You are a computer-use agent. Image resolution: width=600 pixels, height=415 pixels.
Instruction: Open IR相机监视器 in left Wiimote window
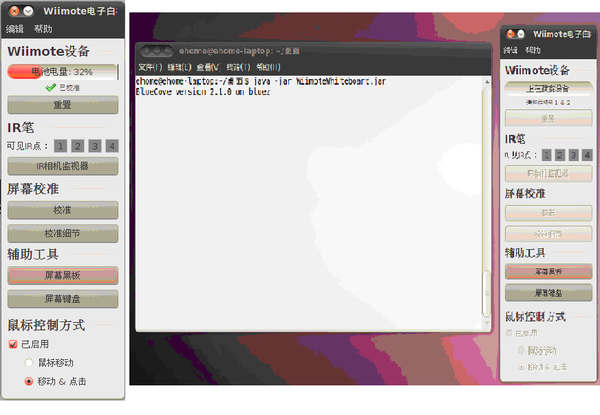point(63,166)
